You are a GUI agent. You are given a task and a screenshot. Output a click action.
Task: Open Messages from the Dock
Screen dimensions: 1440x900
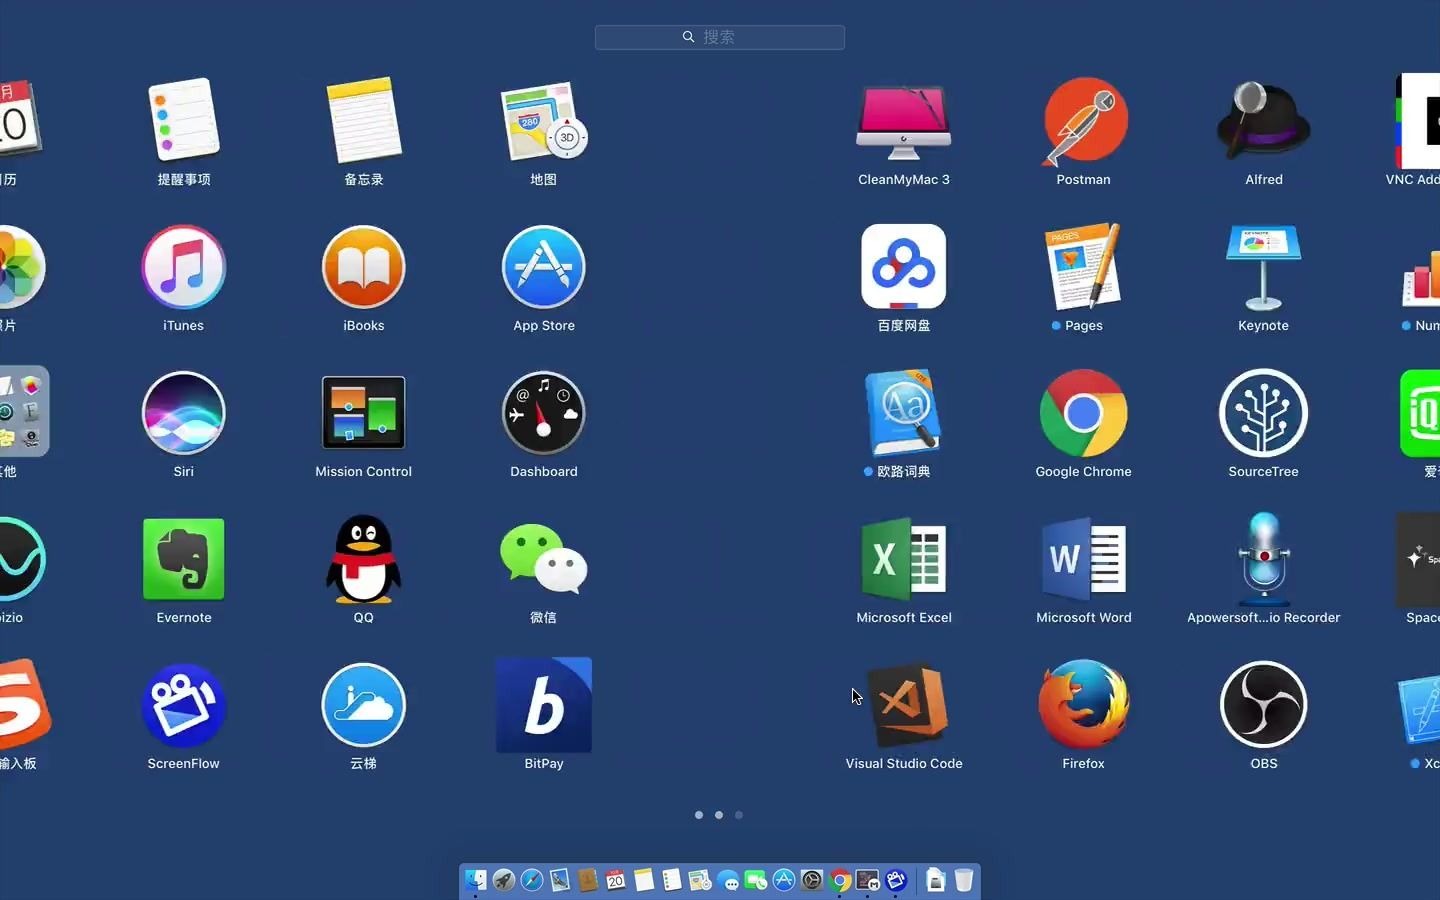pos(728,880)
